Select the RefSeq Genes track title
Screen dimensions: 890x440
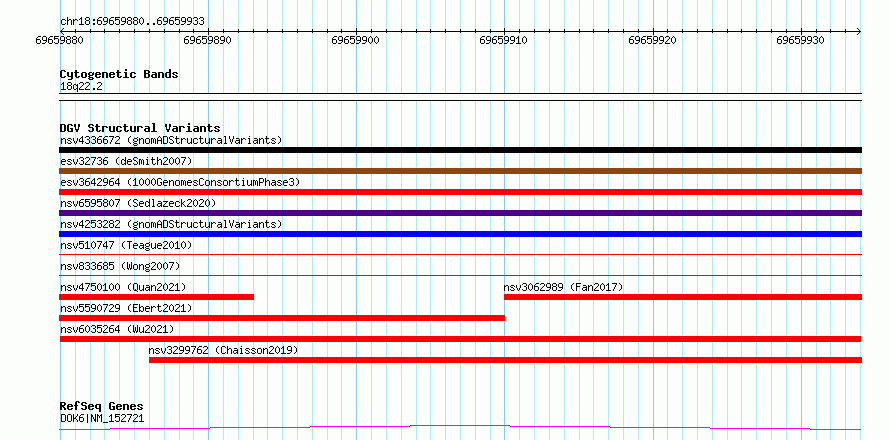pos(102,407)
